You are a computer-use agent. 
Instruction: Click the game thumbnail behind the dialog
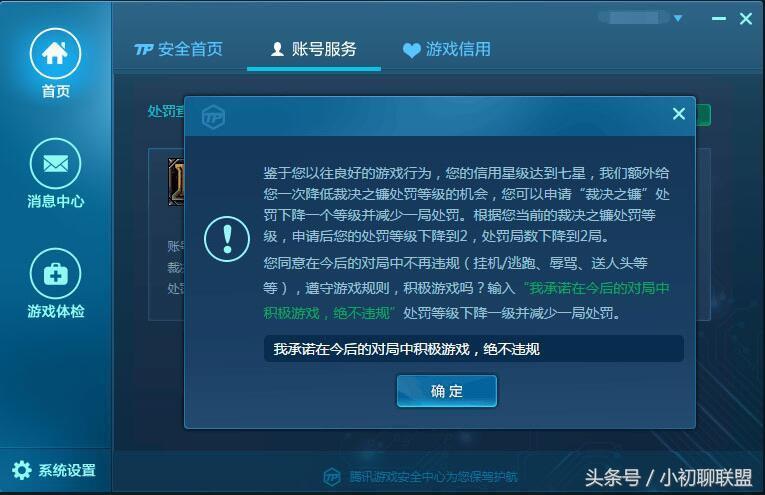coord(176,181)
